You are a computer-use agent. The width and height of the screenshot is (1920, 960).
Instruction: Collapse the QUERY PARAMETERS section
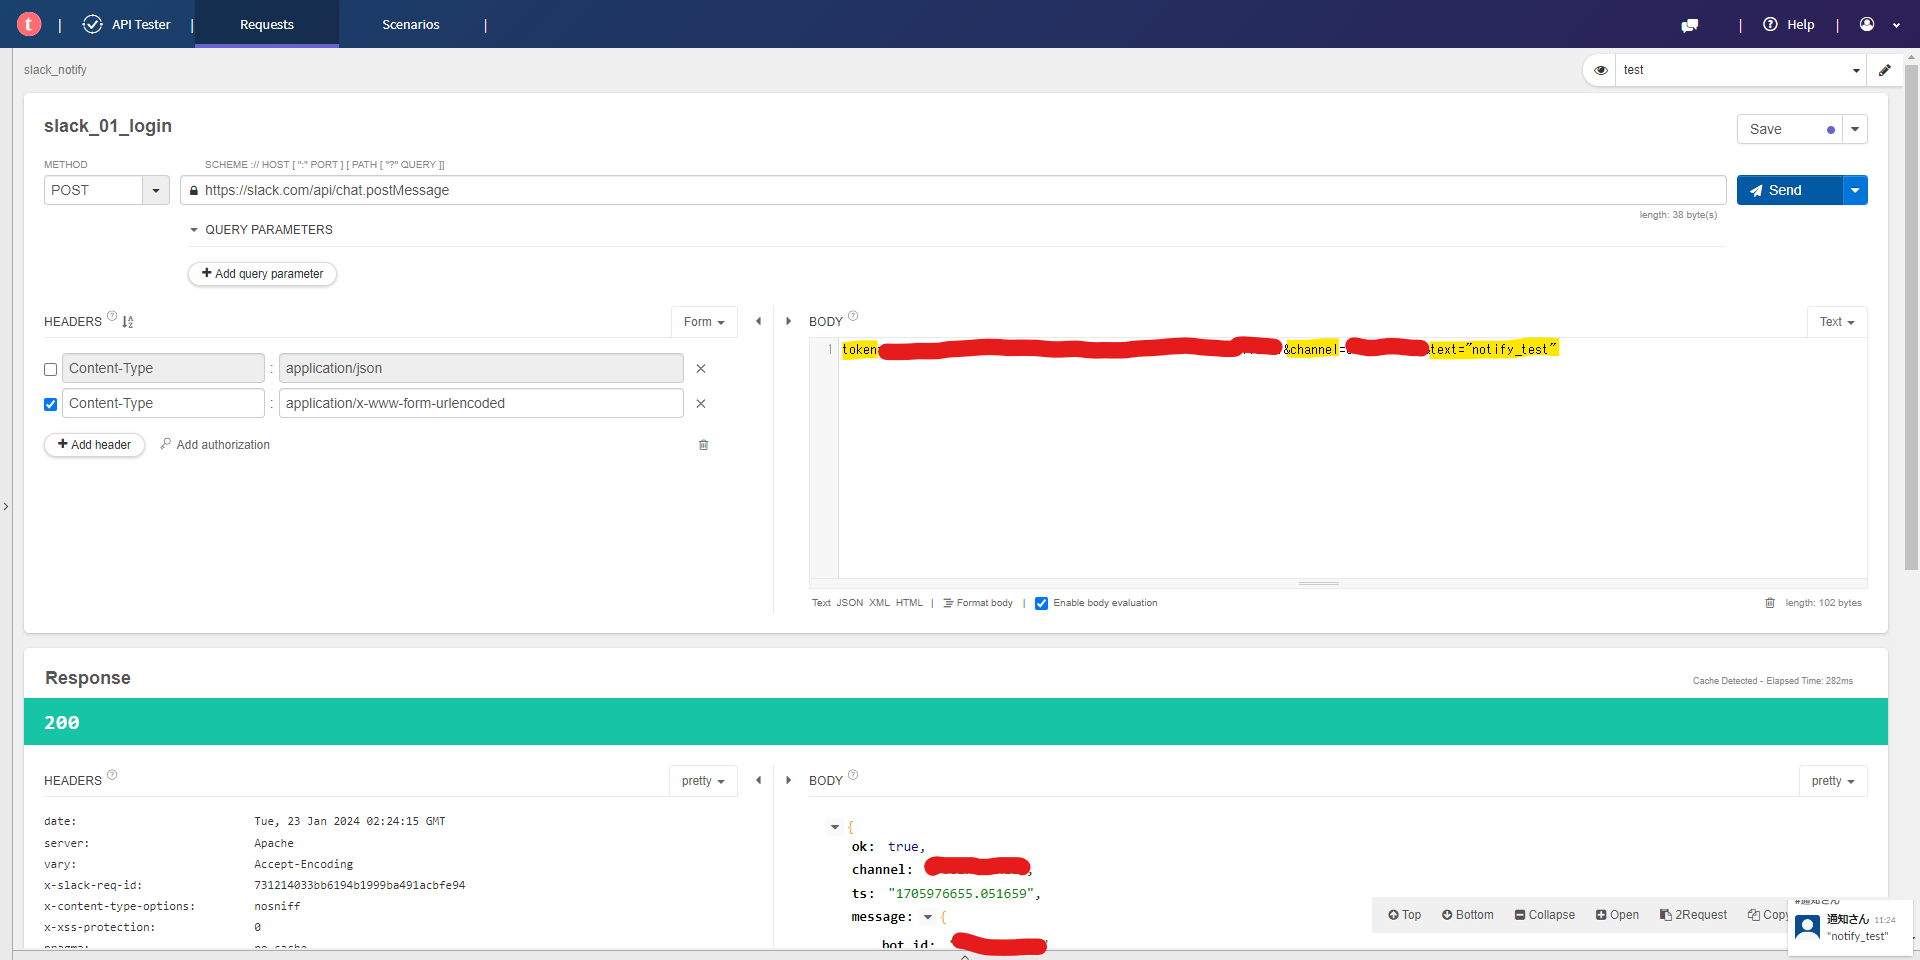coord(194,230)
